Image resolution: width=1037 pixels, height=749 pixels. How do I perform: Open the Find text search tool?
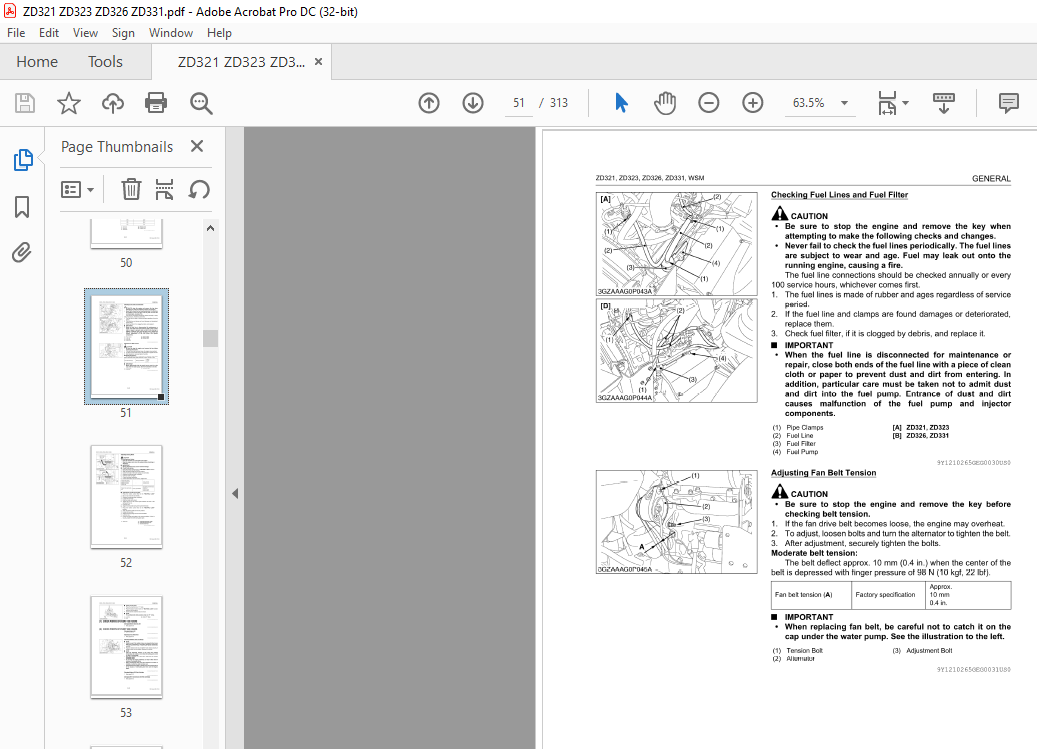coord(200,103)
